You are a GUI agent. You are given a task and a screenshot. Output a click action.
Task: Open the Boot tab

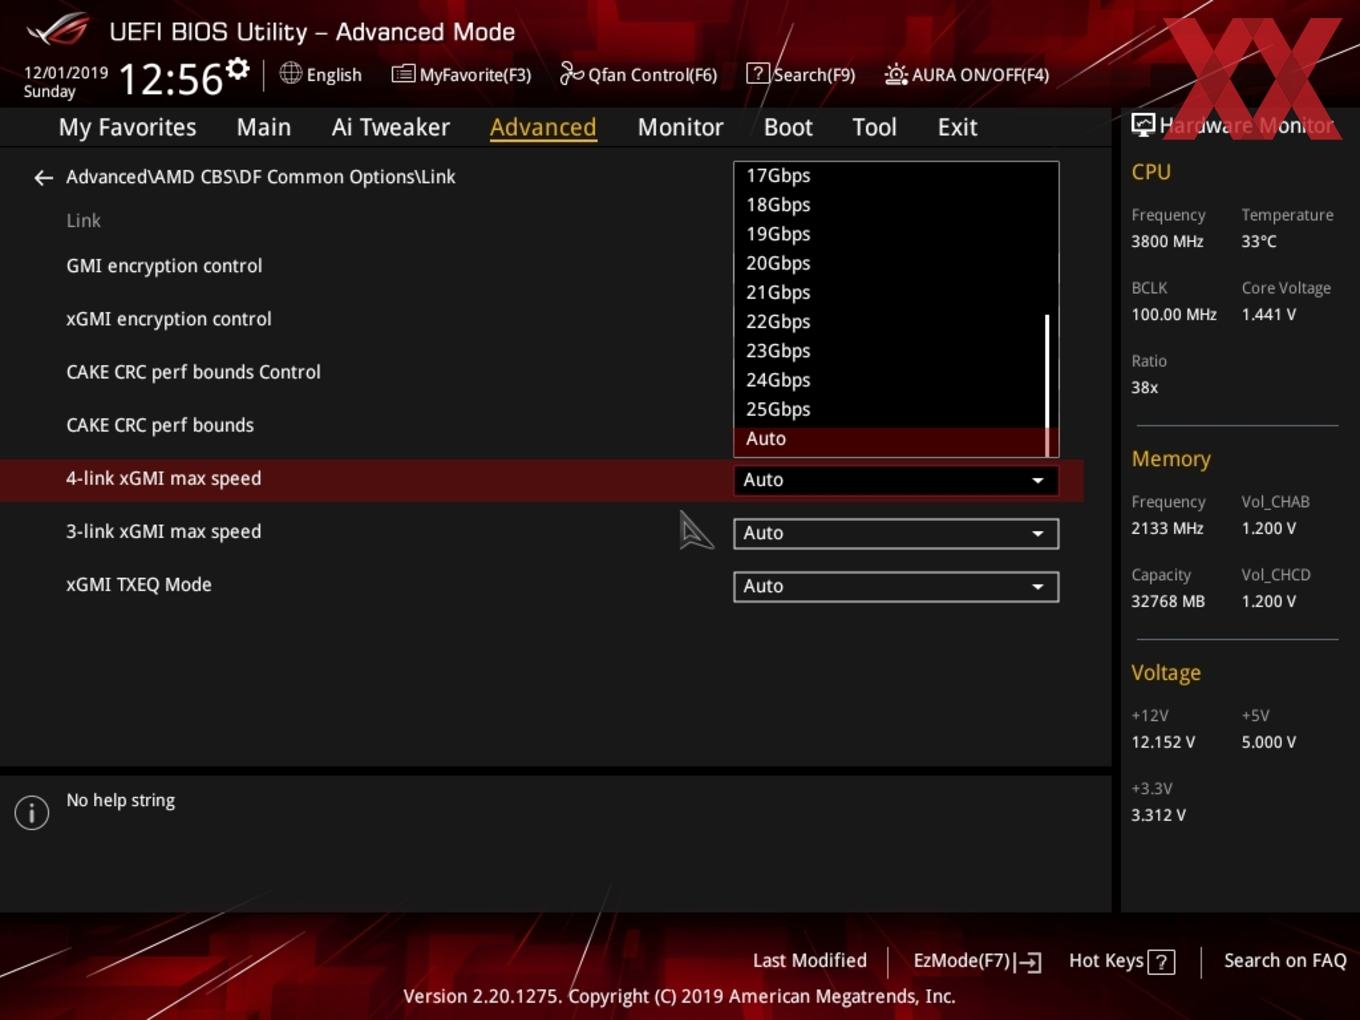788,127
